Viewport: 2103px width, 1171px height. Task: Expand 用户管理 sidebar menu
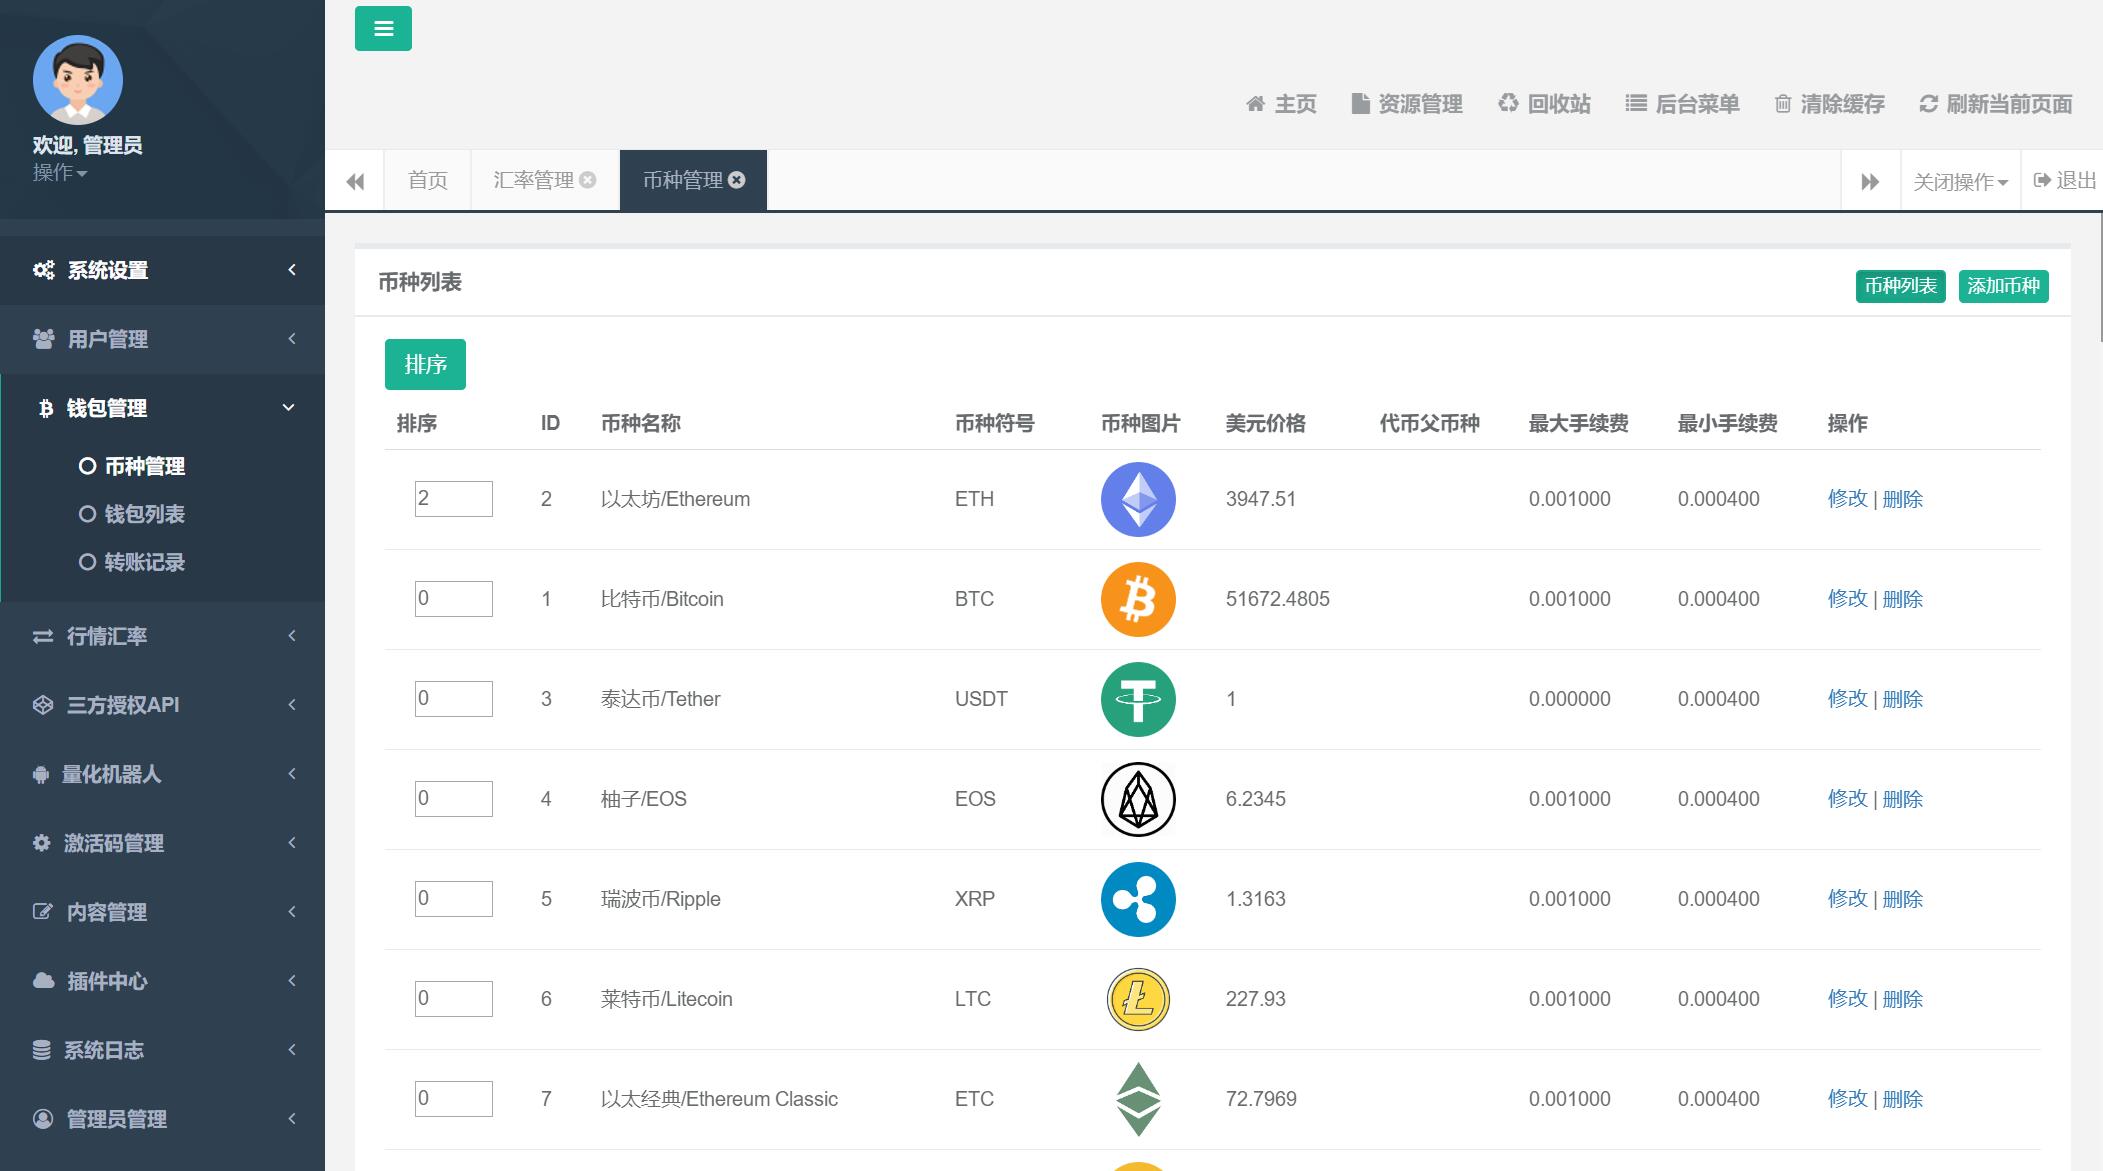[x=162, y=339]
